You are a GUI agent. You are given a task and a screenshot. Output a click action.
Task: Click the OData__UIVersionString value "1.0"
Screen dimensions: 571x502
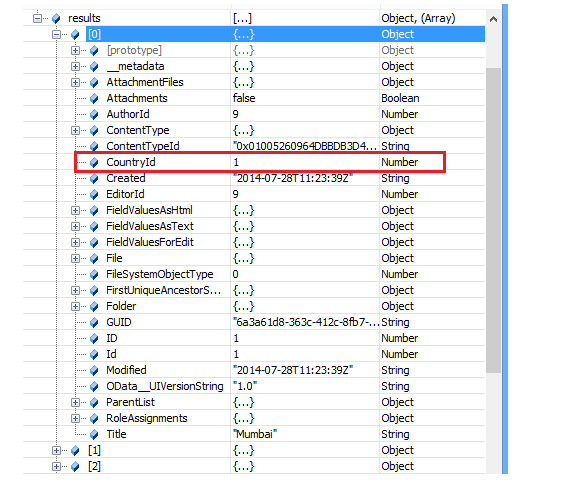click(245, 386)
